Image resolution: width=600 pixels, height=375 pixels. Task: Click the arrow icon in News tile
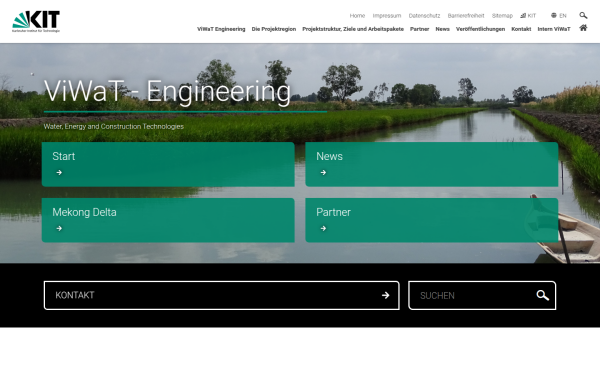tap(323, 173)
